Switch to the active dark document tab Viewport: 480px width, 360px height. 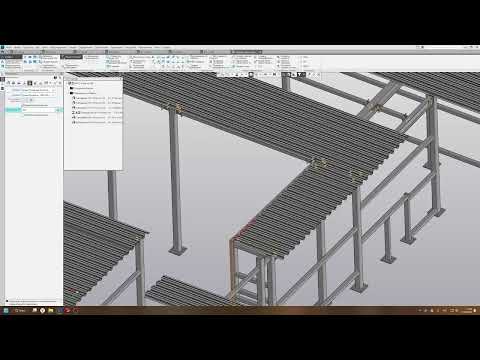tap(246, 52)
